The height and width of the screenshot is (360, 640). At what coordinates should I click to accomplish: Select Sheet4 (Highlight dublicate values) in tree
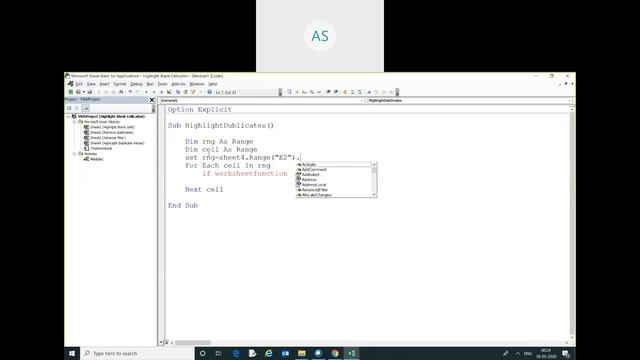(117, 143)
